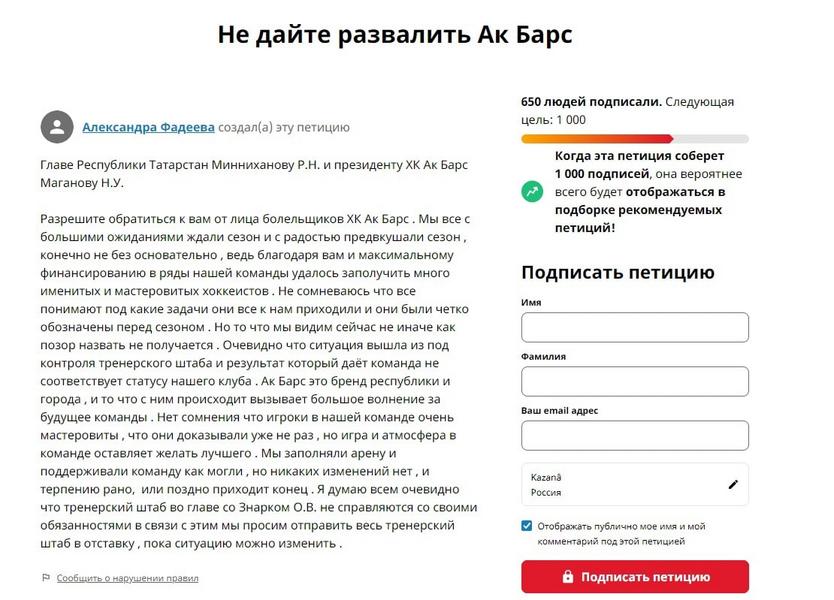Viewport: 834px width, 600px height.
Task: Click the green circular arrow badge icon
Action: point(531,191)
